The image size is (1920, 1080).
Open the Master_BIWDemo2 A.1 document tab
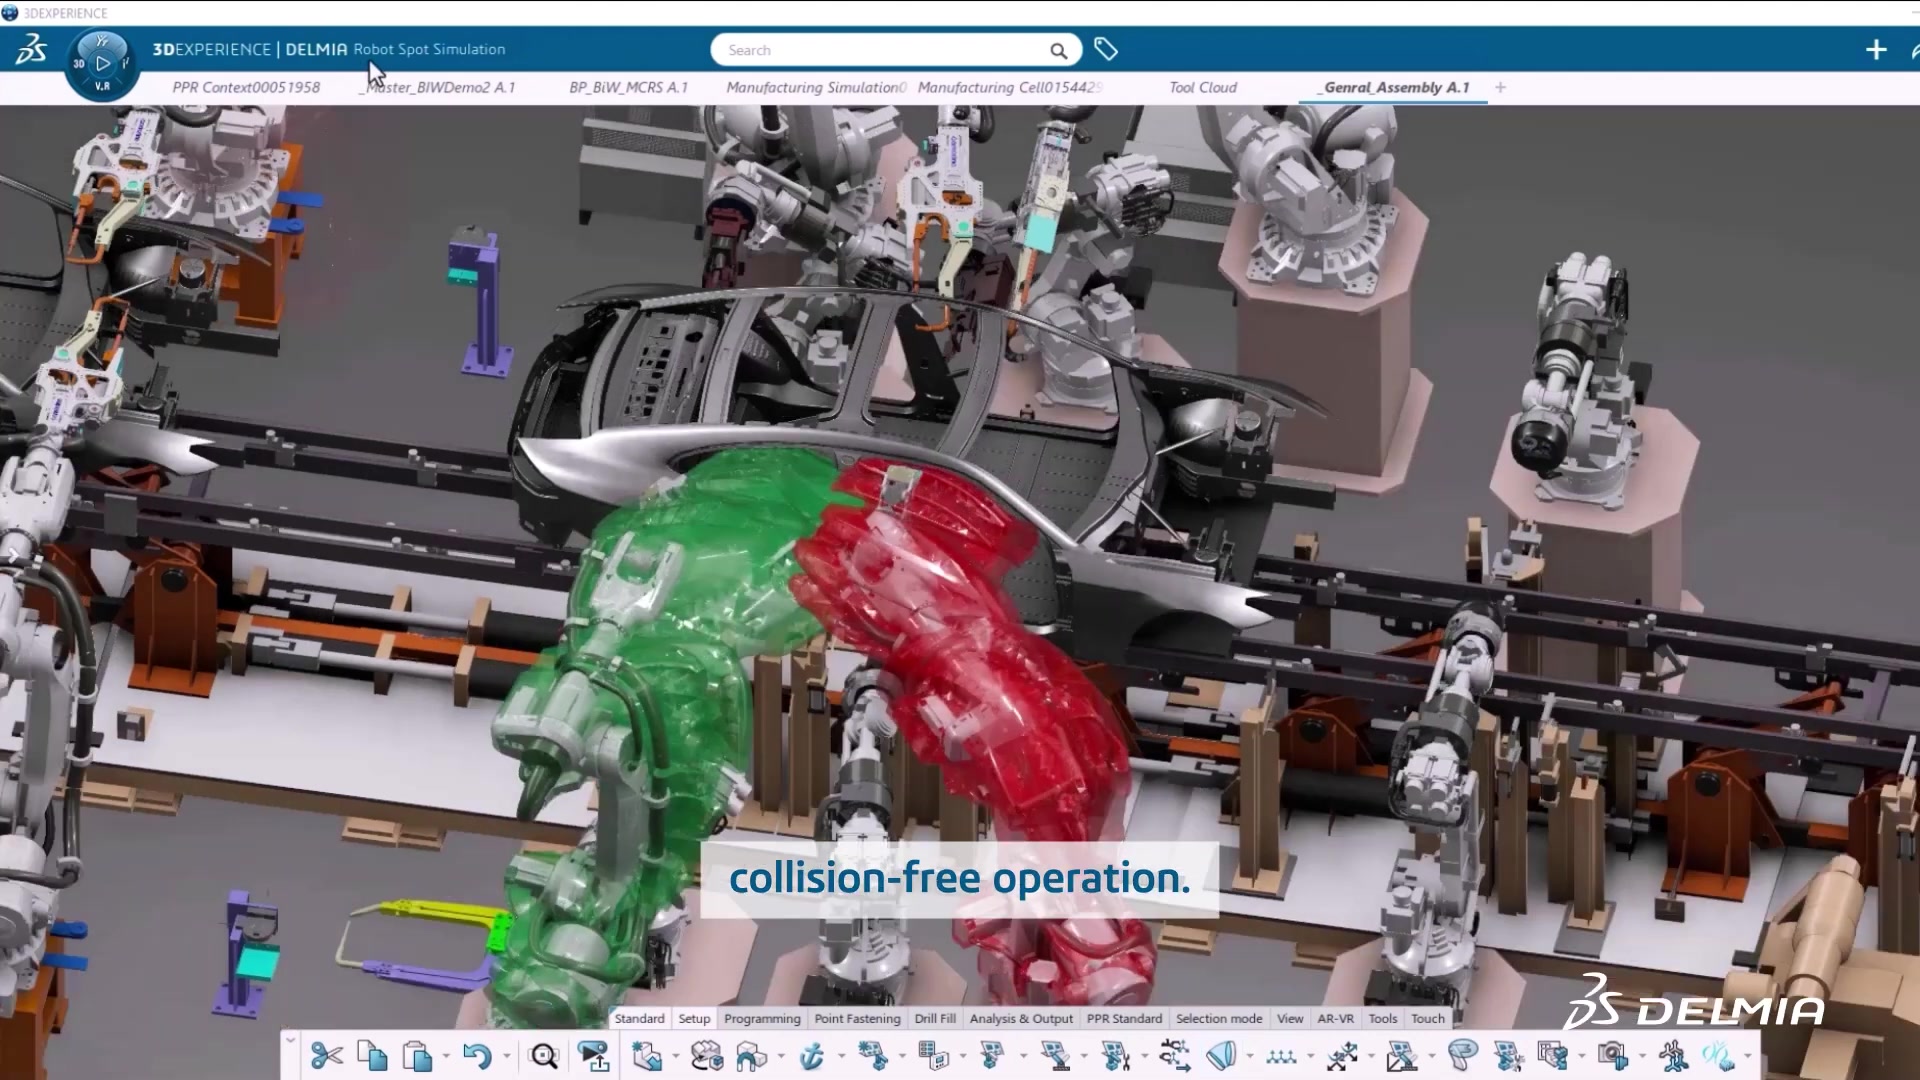[x=438, y=87]
